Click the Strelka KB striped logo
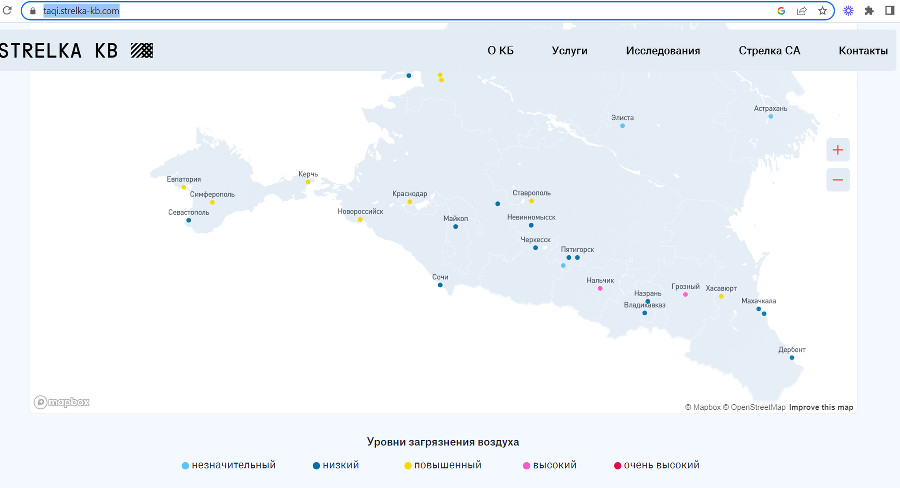The image size is (900, 488). 142,51
